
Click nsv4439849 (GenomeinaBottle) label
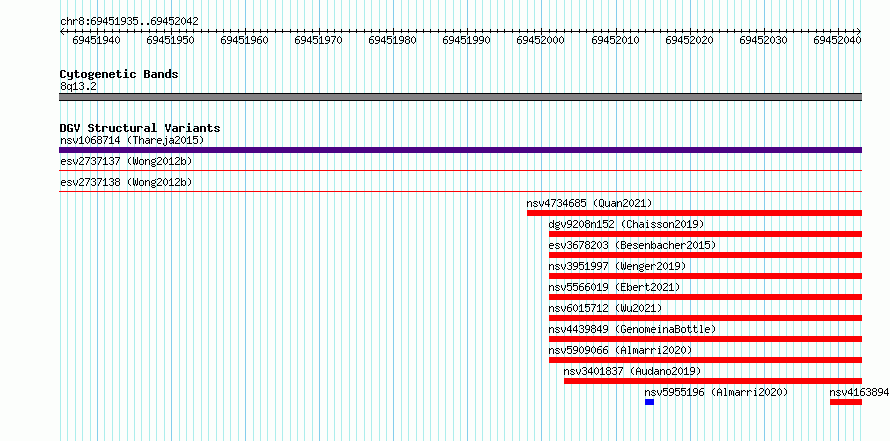[632, 329]
